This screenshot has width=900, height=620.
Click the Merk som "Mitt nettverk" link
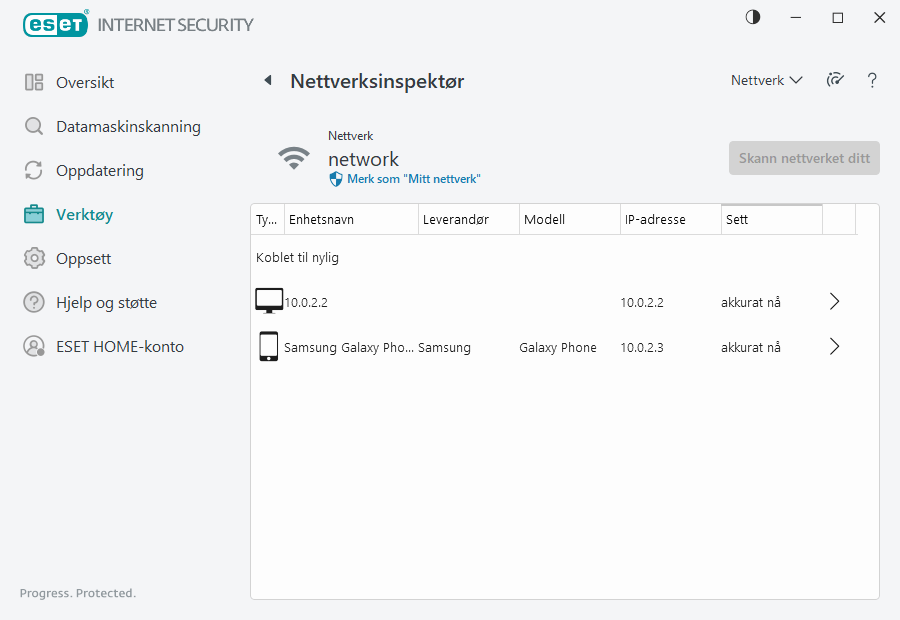tap(413, 179)
